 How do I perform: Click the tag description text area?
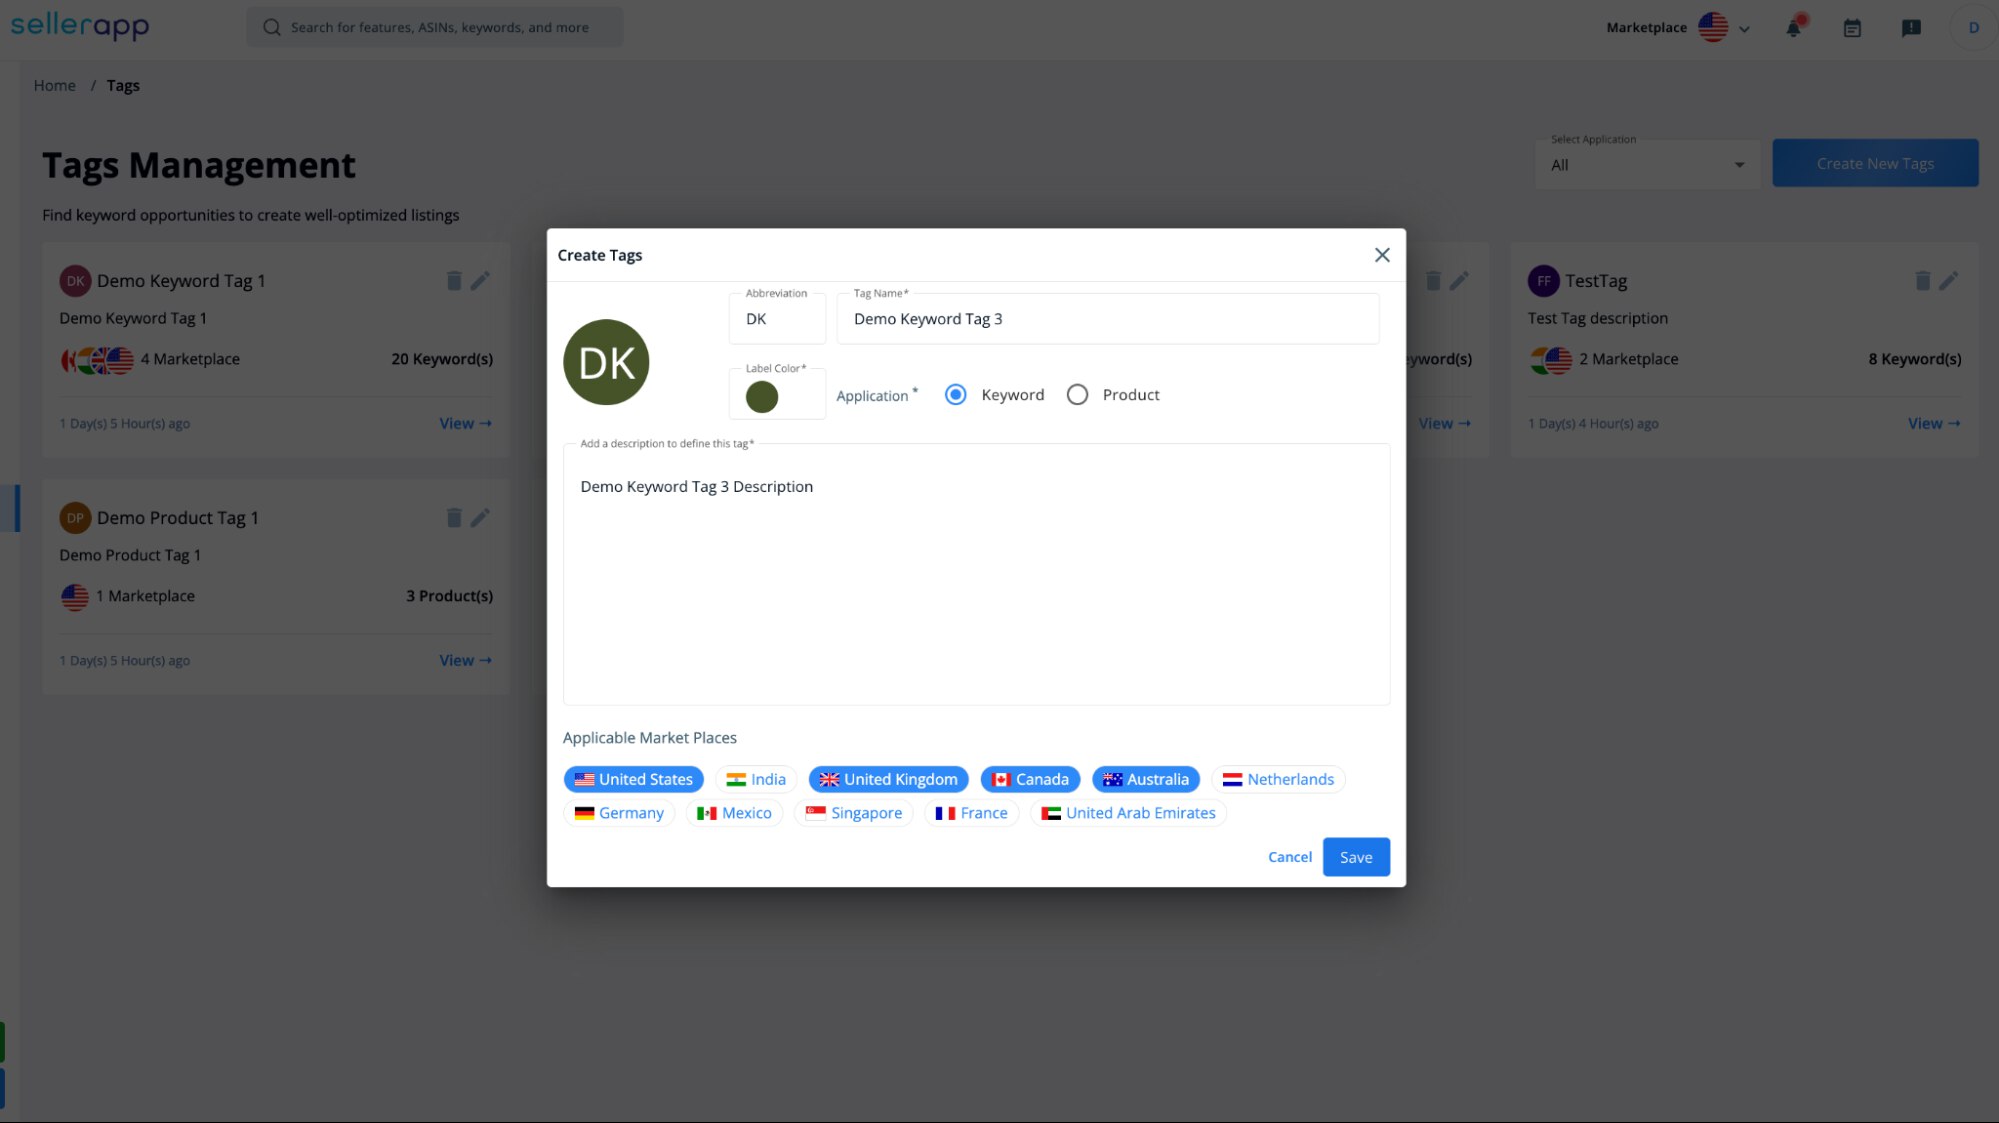coord(976,575)
